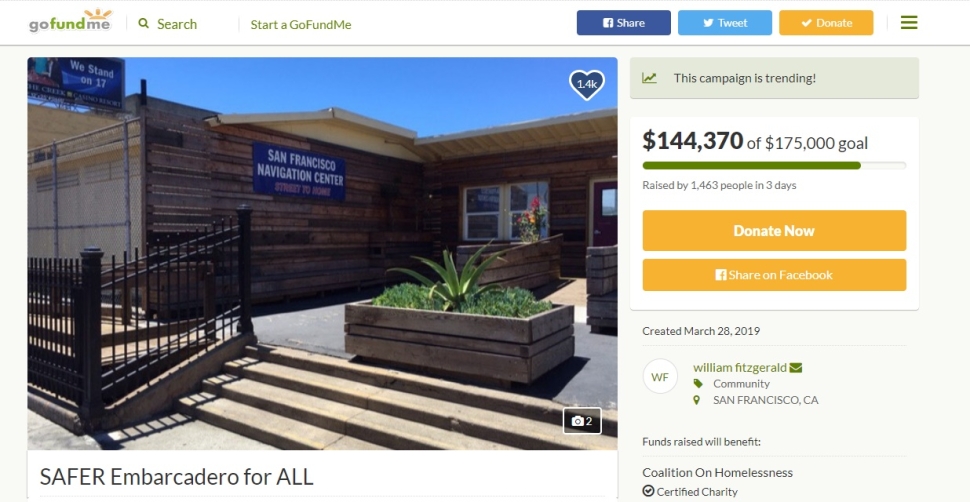970x502 pixels.
Task: Click the Share on Facebook button
Action: pyautogui.click(x=775, y=275)
